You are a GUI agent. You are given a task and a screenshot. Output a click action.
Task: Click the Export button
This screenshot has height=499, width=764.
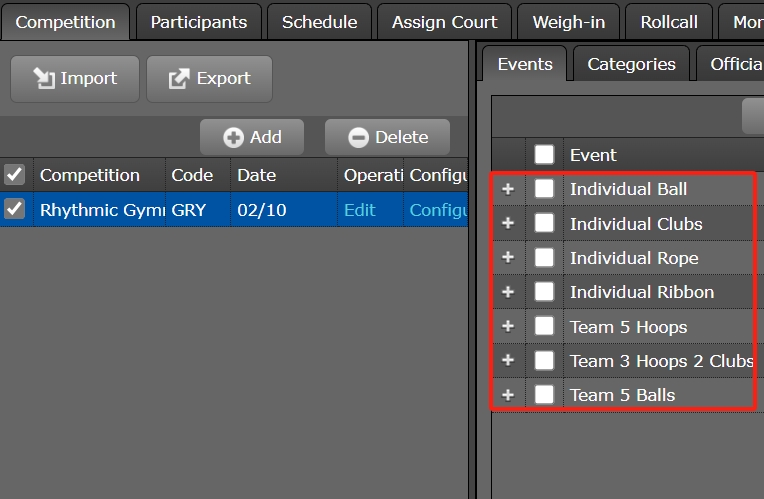click(209, 79)
